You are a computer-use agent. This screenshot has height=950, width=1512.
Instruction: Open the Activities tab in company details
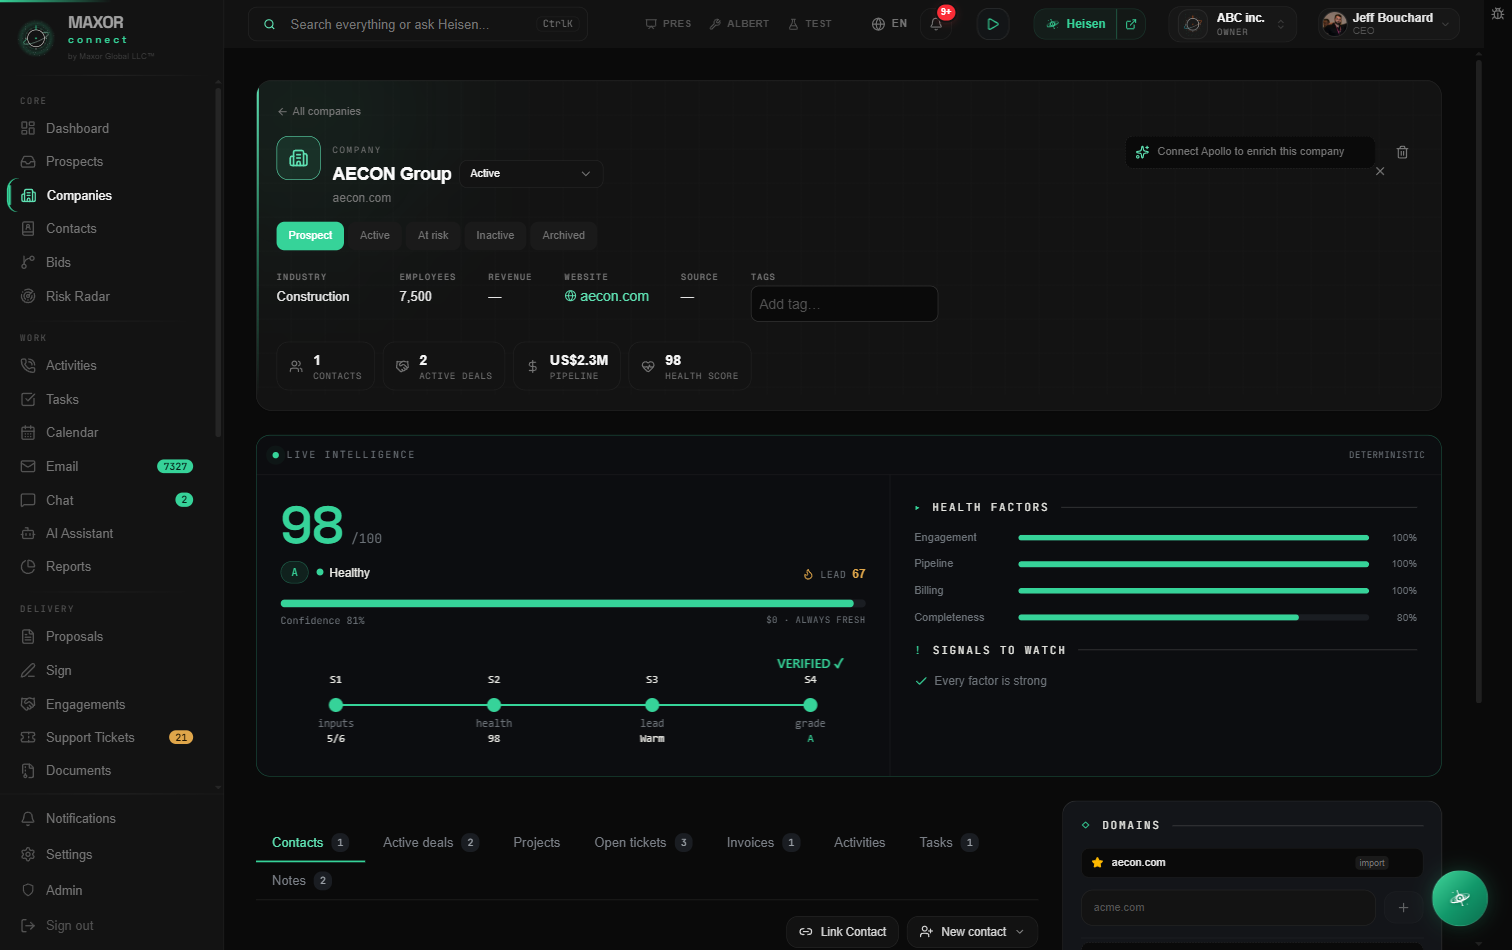pos(859,843)
